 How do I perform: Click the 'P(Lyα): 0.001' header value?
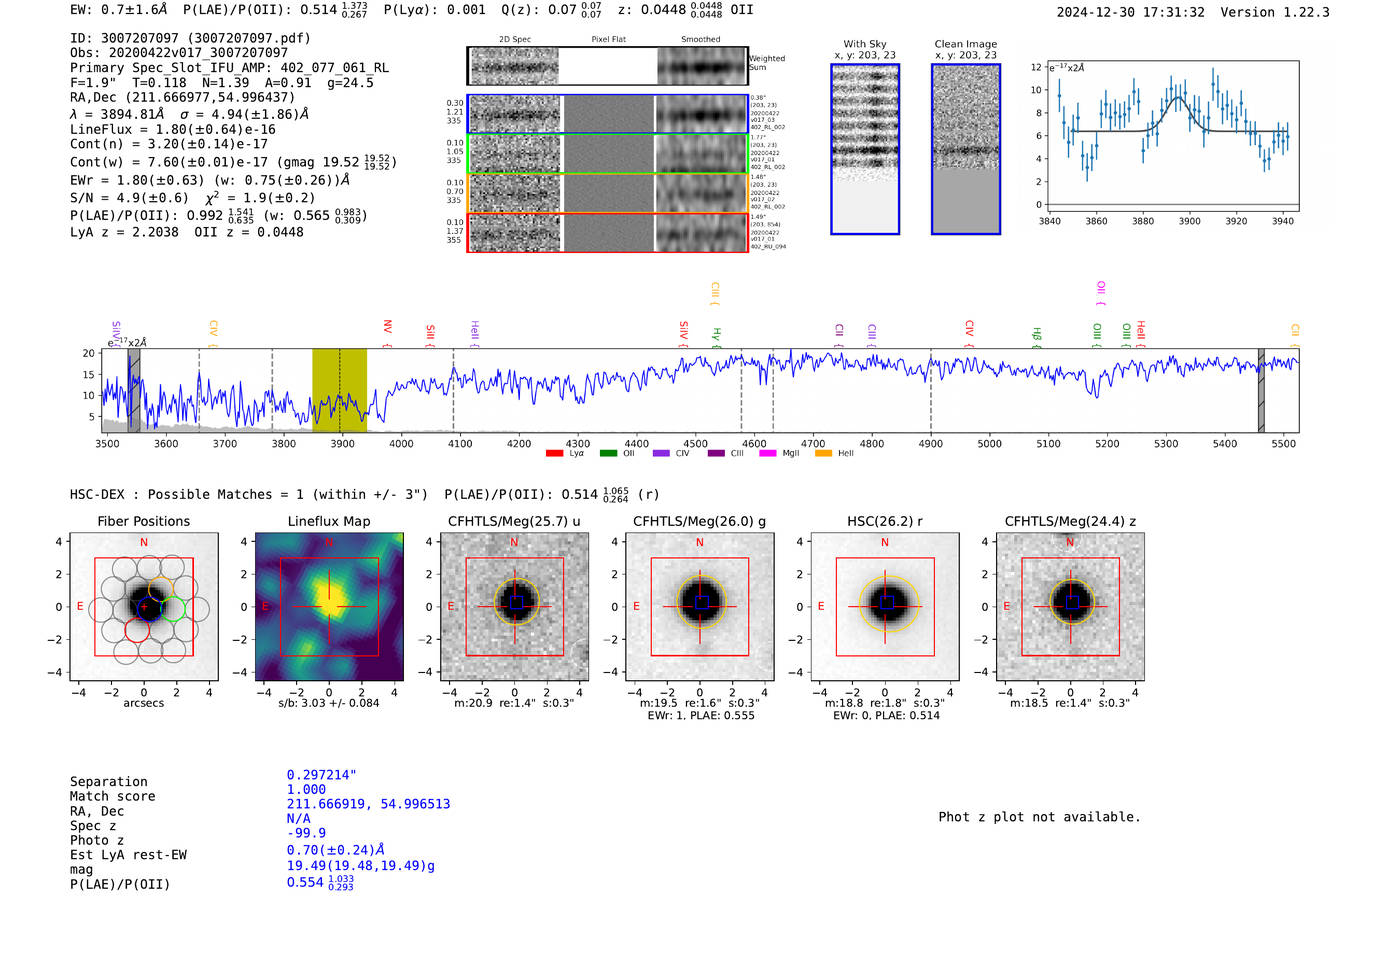coord(434,10)
